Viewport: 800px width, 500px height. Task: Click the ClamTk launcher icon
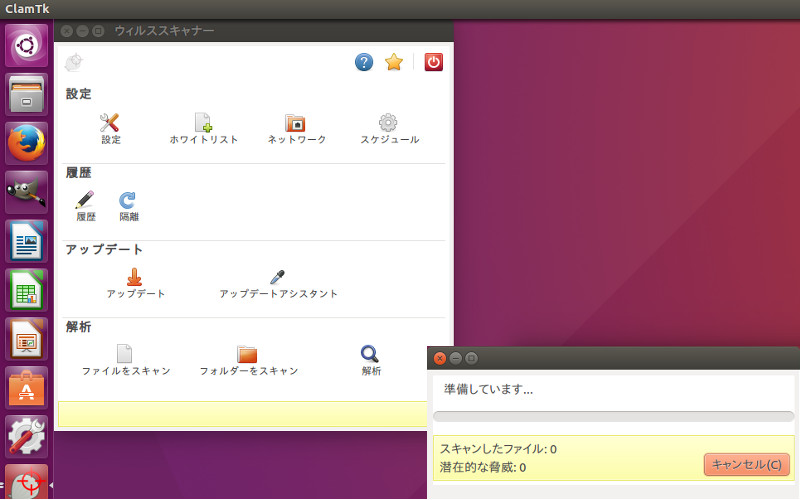(x=27, y=482)
